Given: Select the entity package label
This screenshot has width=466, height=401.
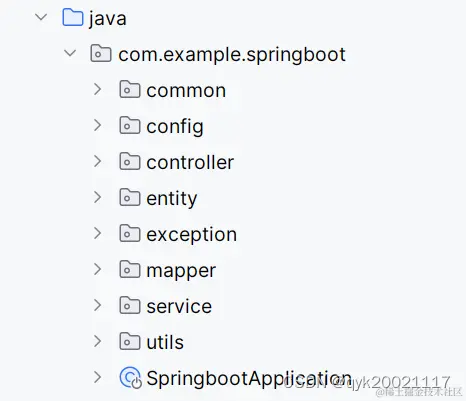Looking at the screenshot, I should click(172, 199).
